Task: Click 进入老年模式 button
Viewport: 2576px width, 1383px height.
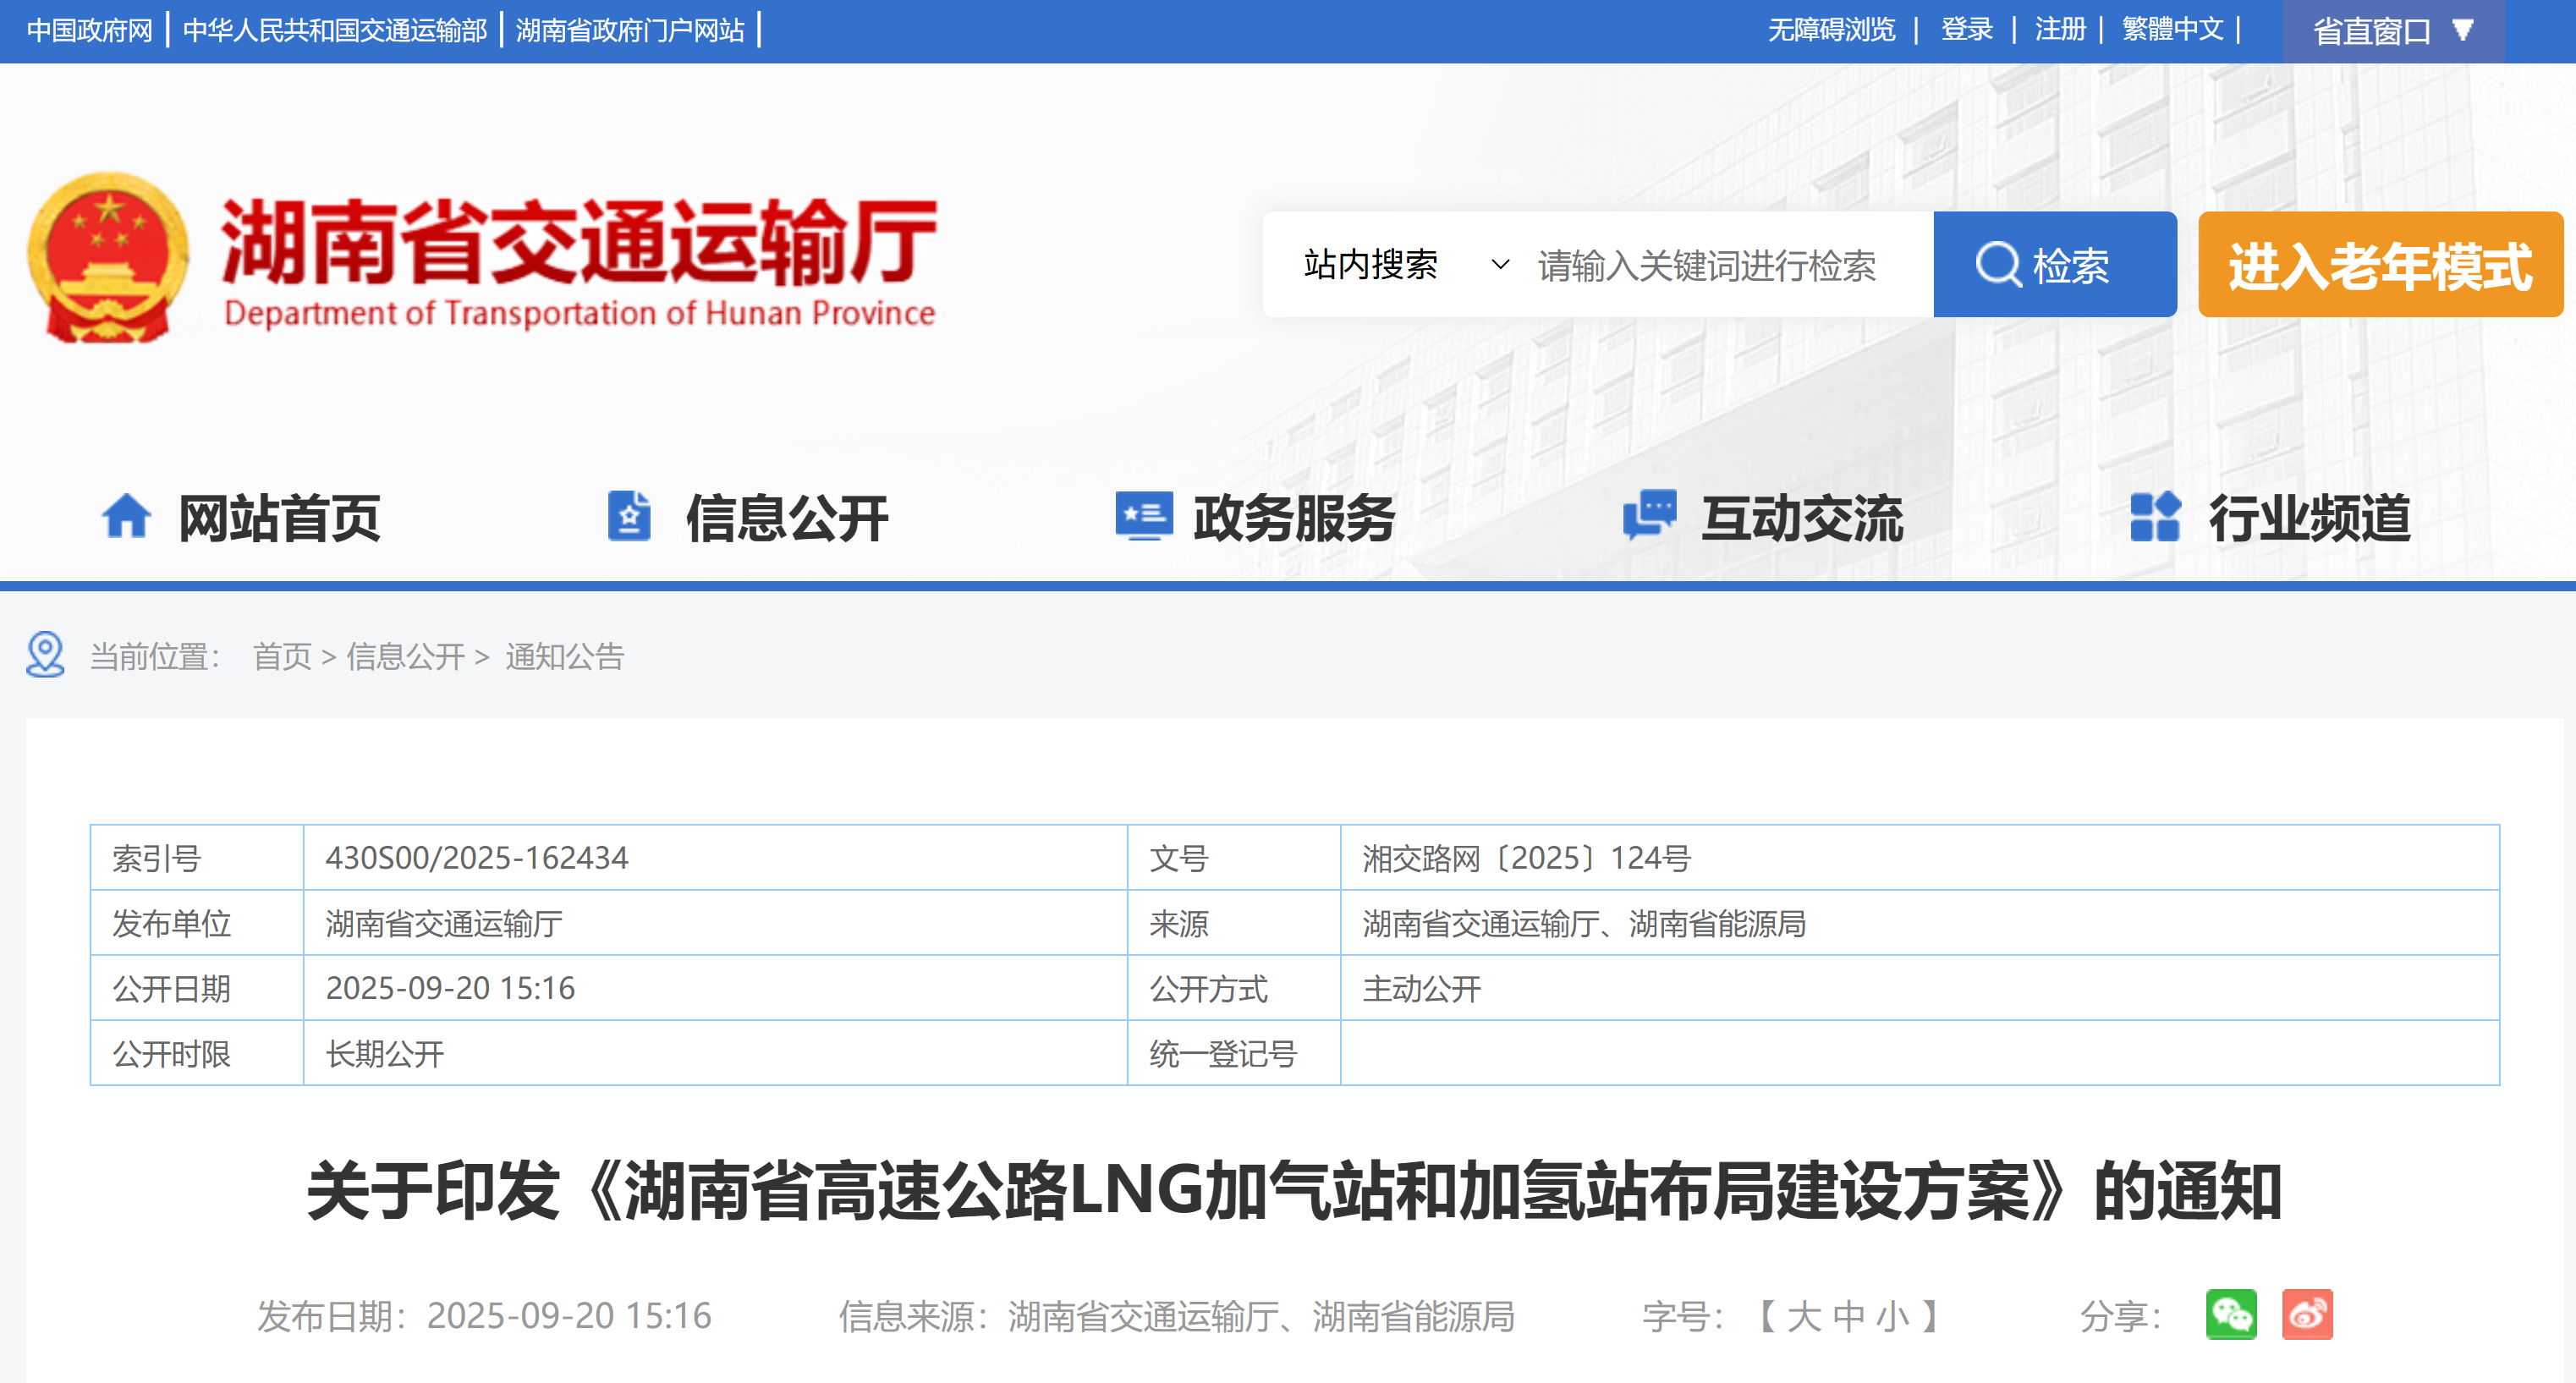Action: [2379, 265]
